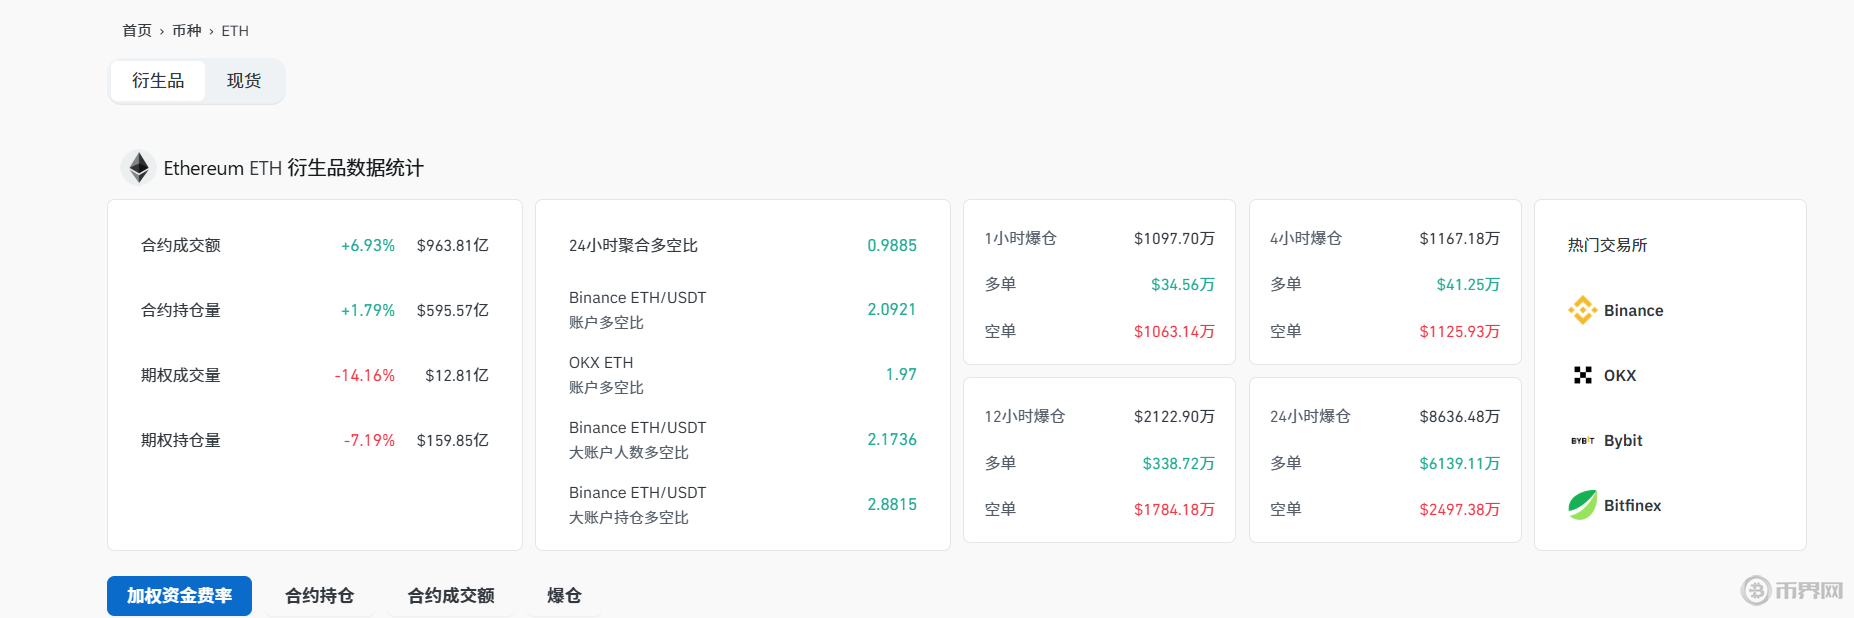Open the Binance exchange name link

pyautogui.click(x=1633, y=311)
